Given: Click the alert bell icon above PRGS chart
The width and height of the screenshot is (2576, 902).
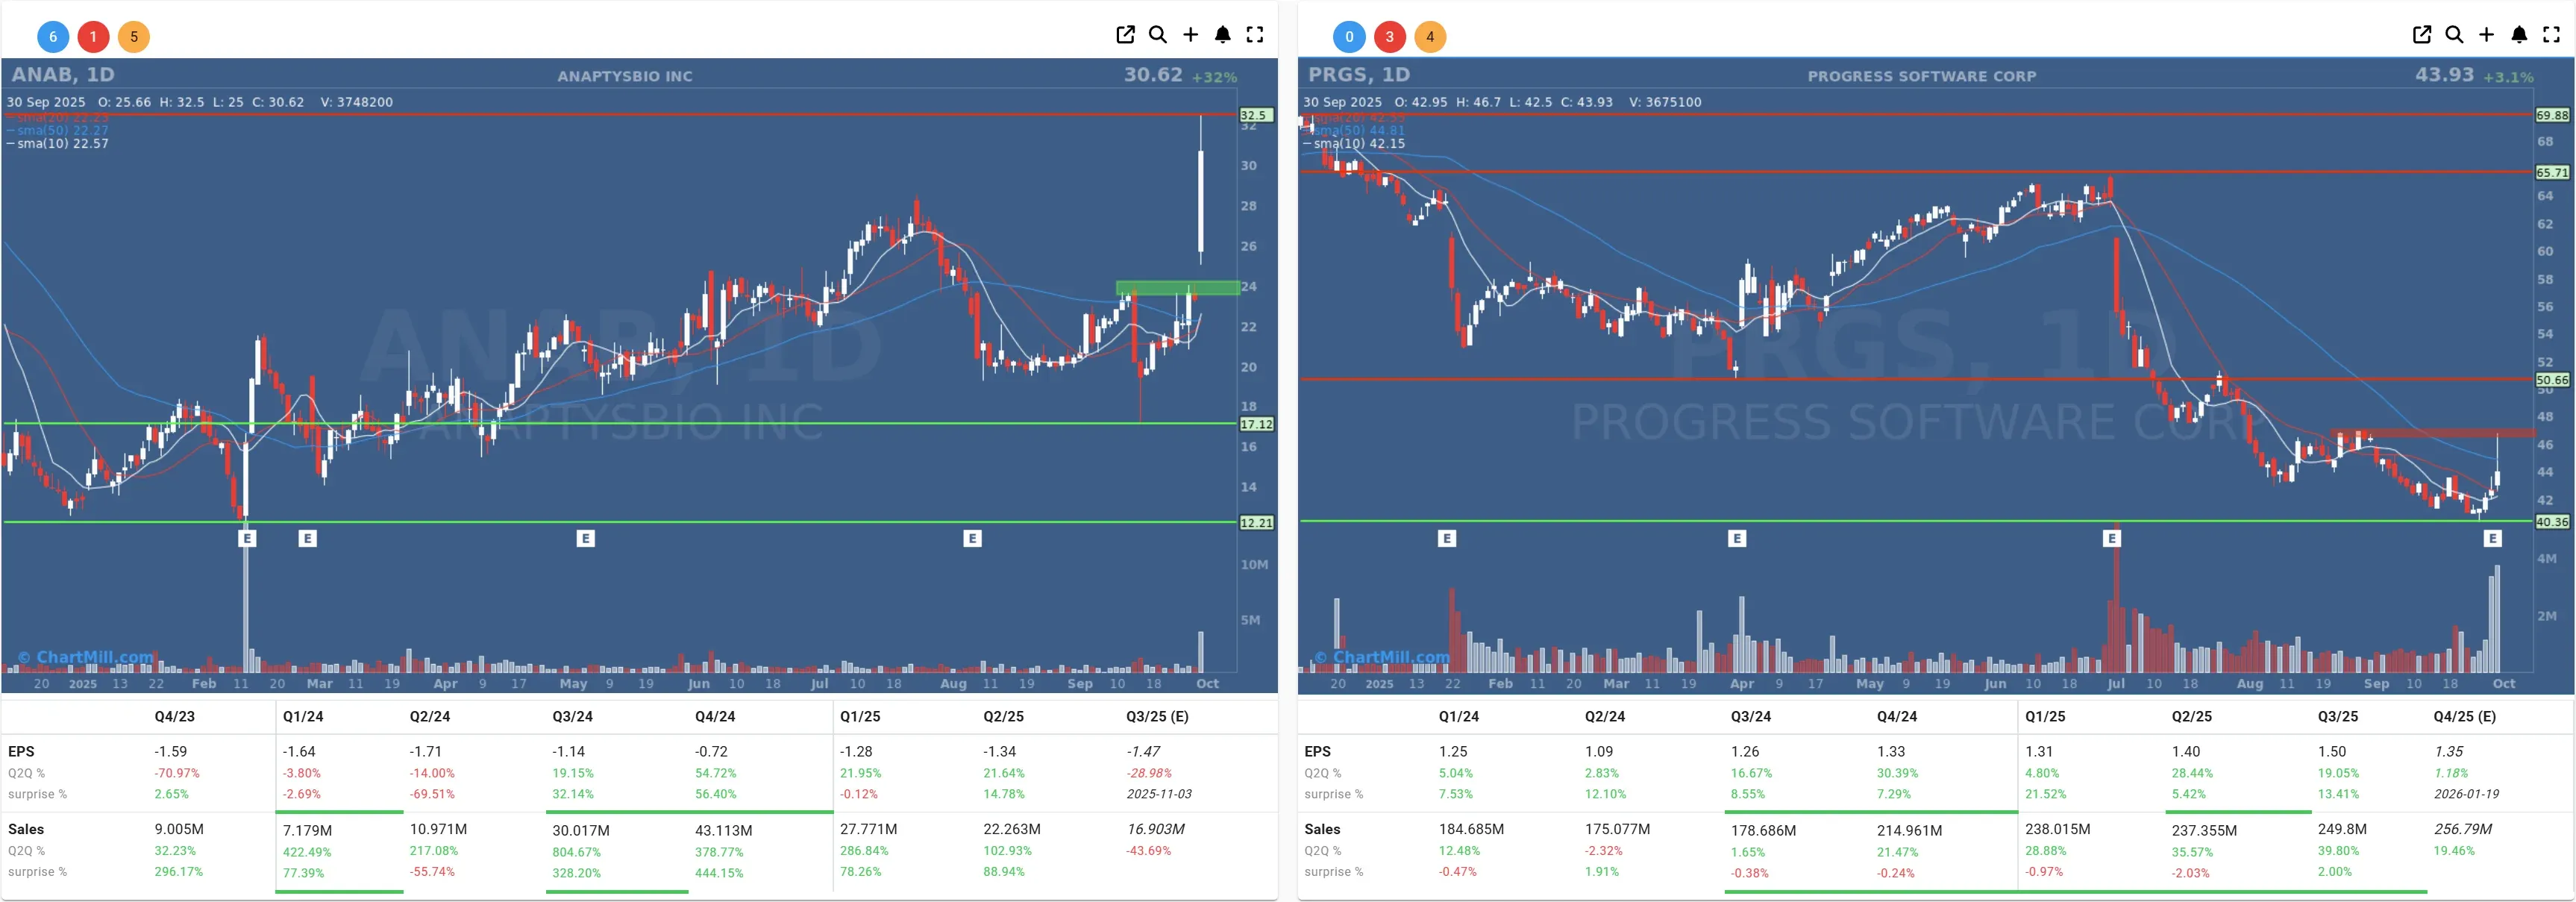Looking at the screenshot, I should point(2519,35).
